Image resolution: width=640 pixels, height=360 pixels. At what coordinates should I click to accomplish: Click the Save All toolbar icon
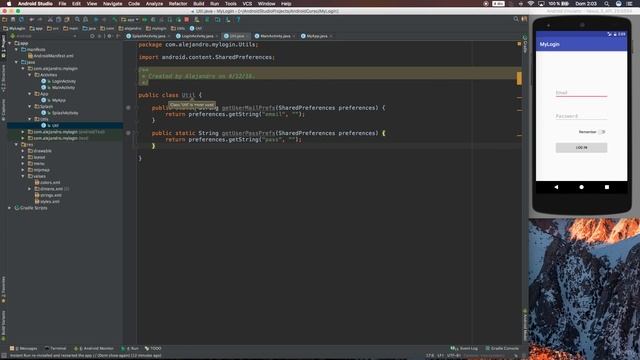pos(13,19)
